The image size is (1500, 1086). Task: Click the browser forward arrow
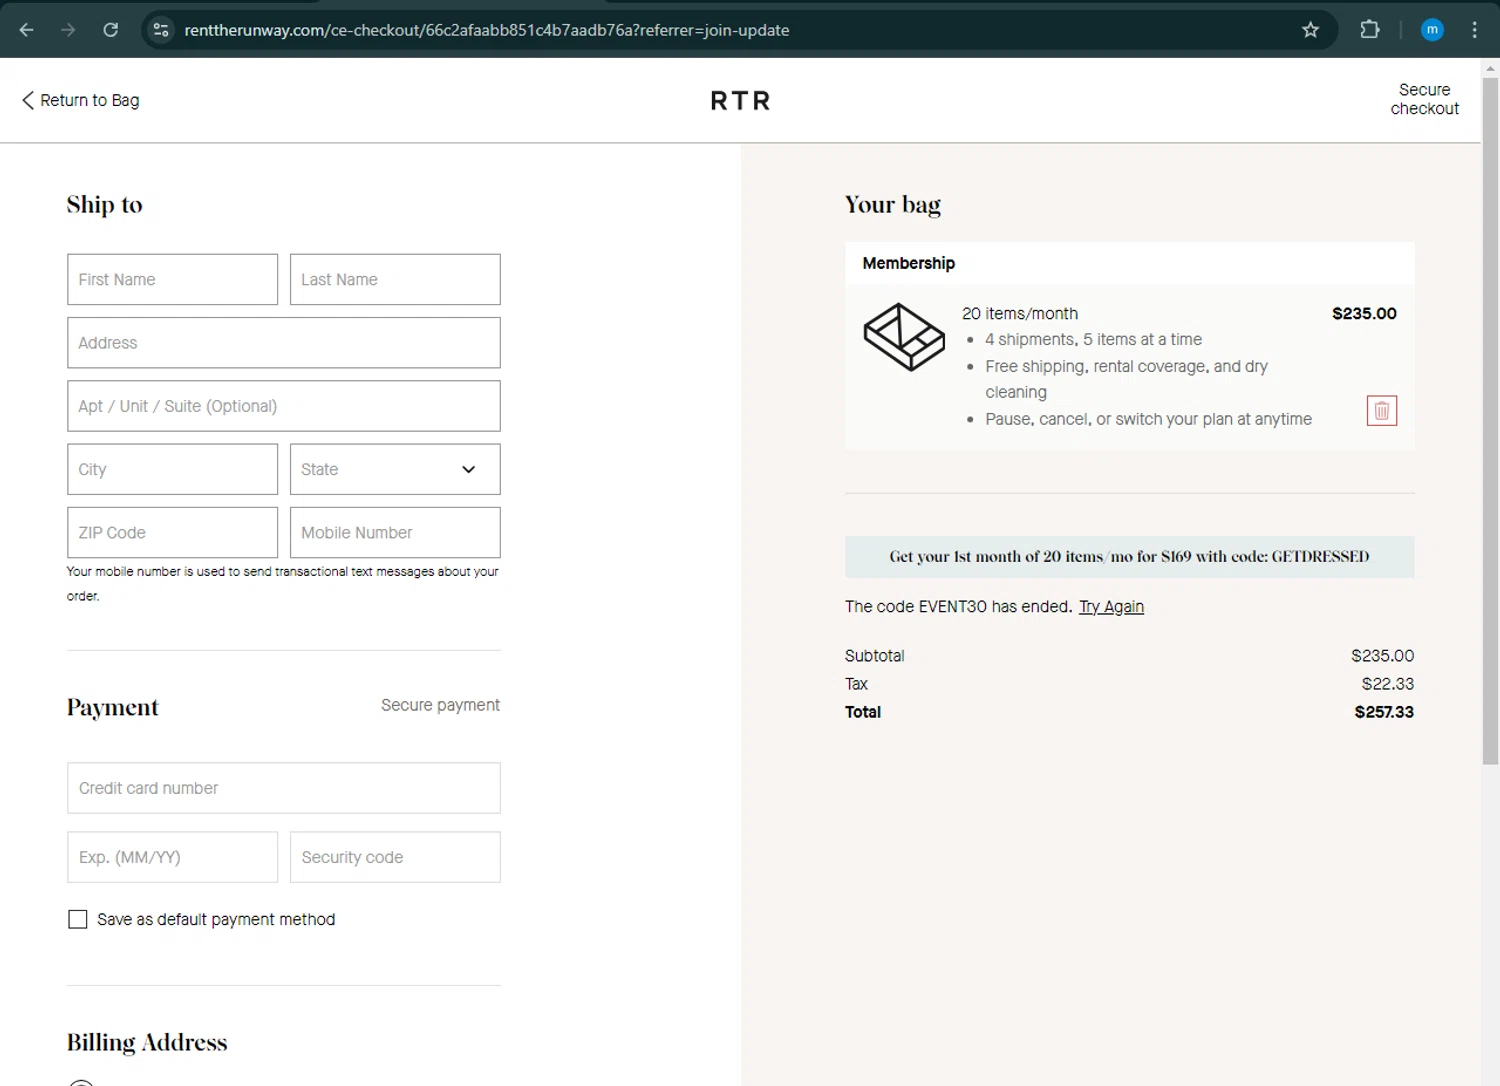[68, 30]
